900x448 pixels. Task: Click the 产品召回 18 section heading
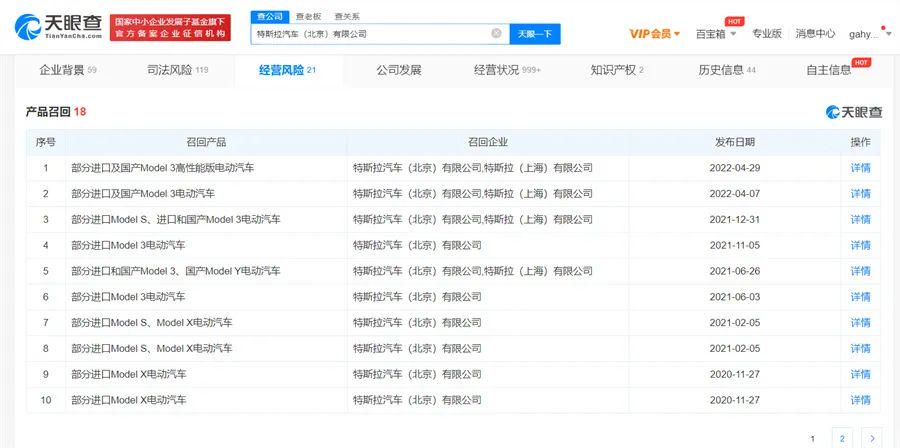(x=56, y=112)
